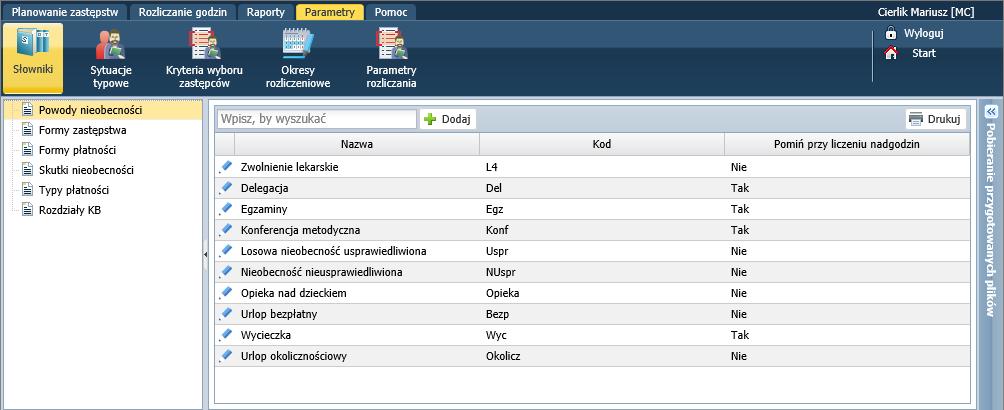Click the Opieka code cell
1004x410 pixels.
click(602, 293)
